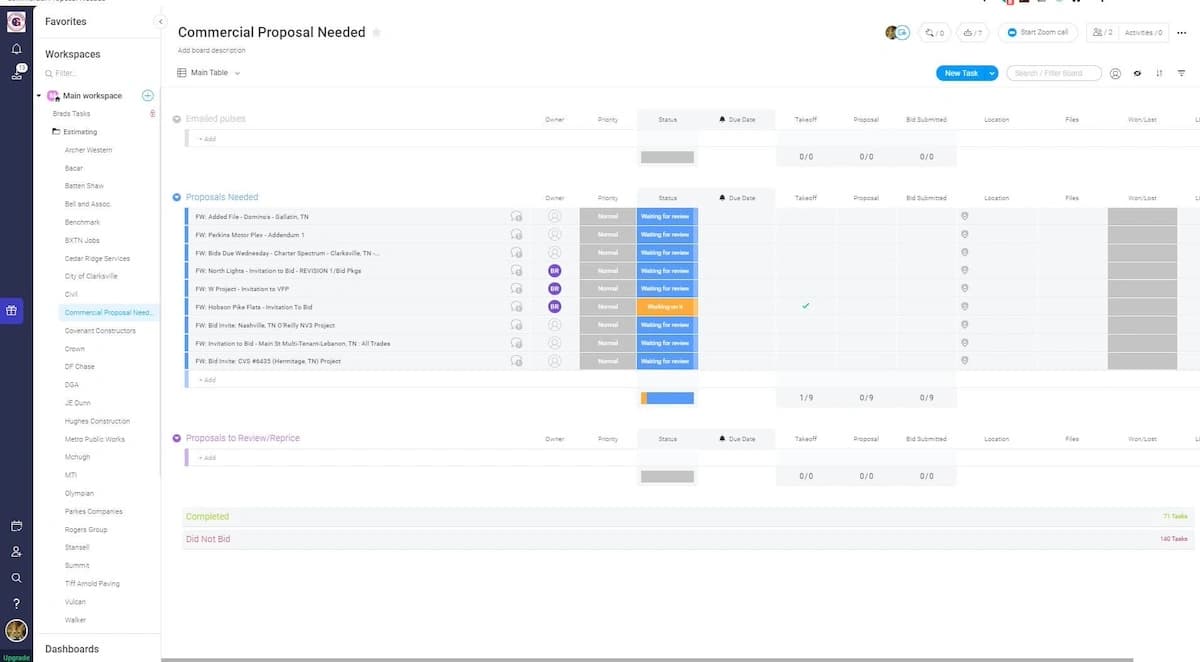Viewport: 1200px width, 662px height.
Task: Toggle the hidden columns eye icon
Action: click(1137, 73)
